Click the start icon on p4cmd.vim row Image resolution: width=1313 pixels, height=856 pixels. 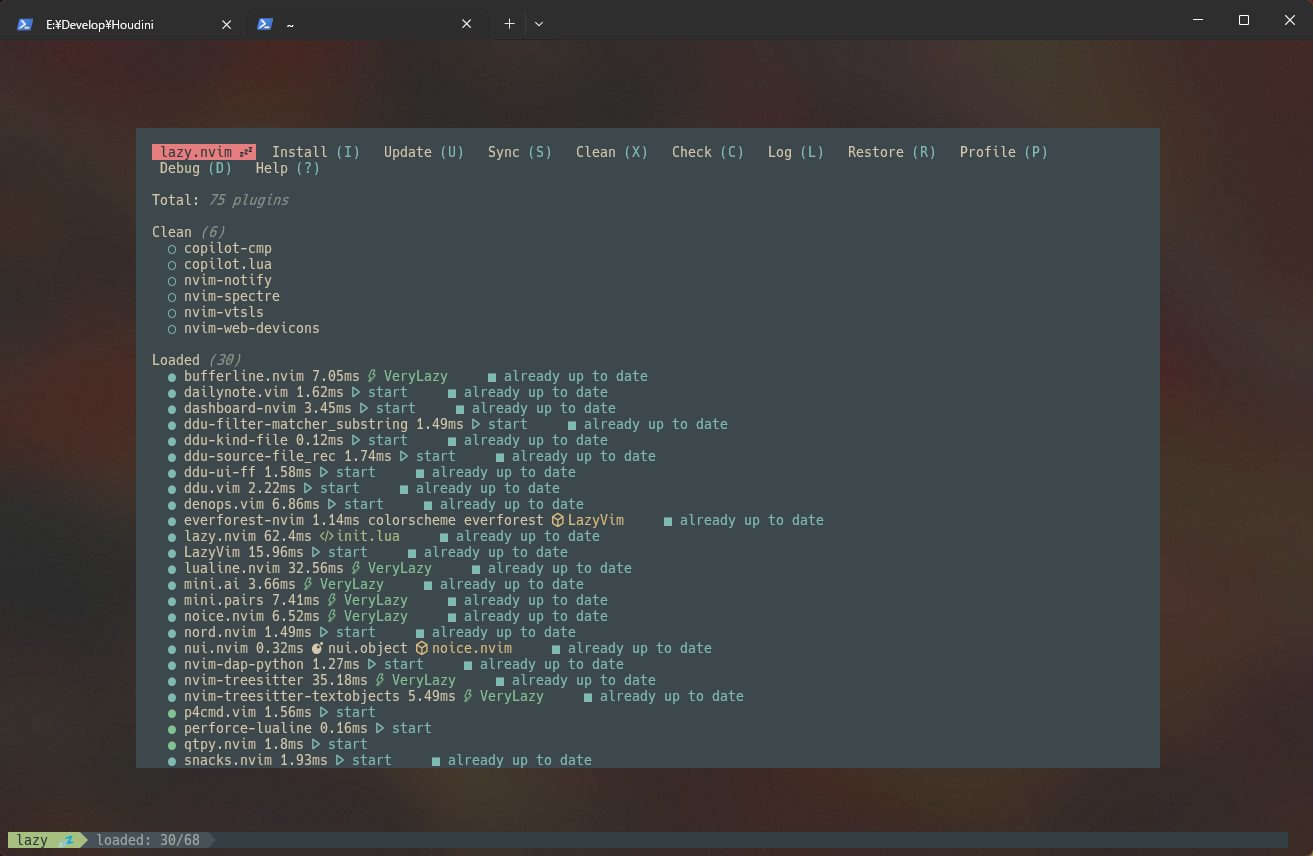[x=324, y=712]
